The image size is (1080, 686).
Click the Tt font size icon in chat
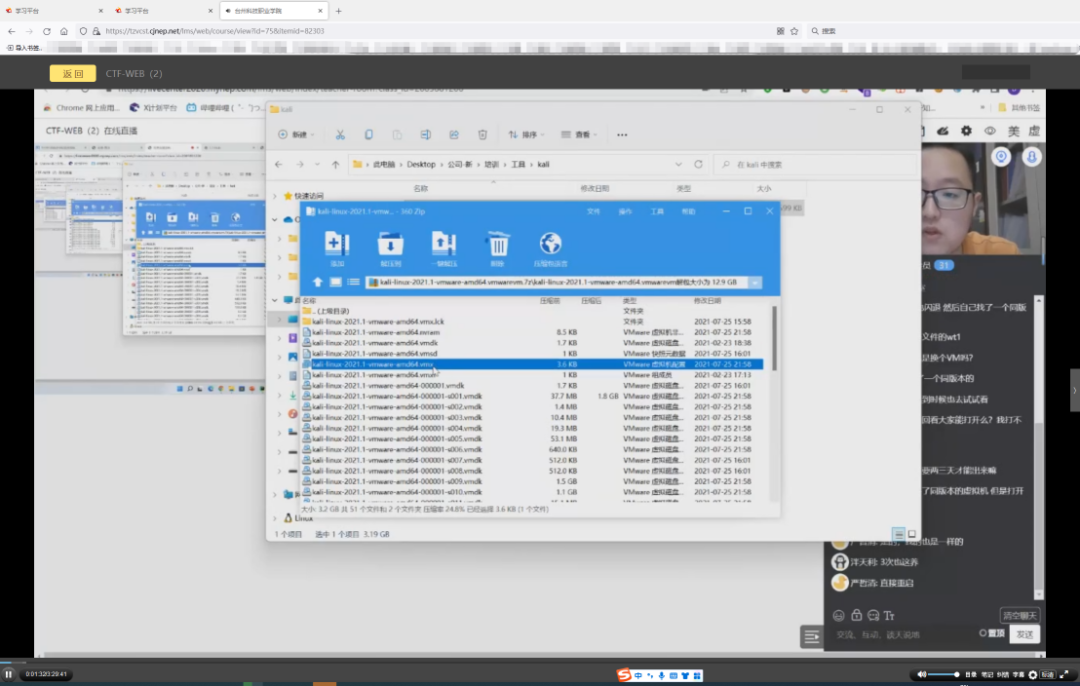889,616
